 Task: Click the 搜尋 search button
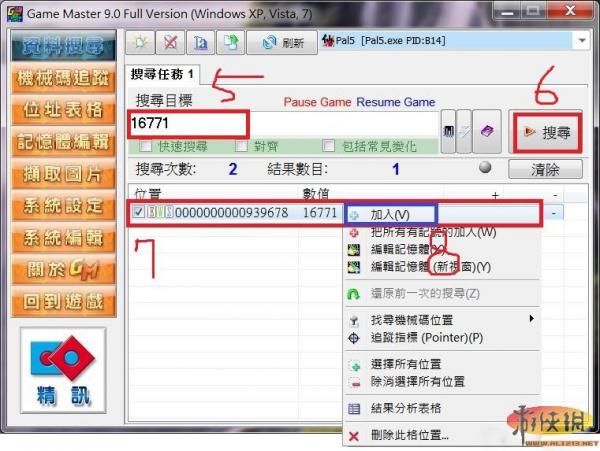pos(547,132)
